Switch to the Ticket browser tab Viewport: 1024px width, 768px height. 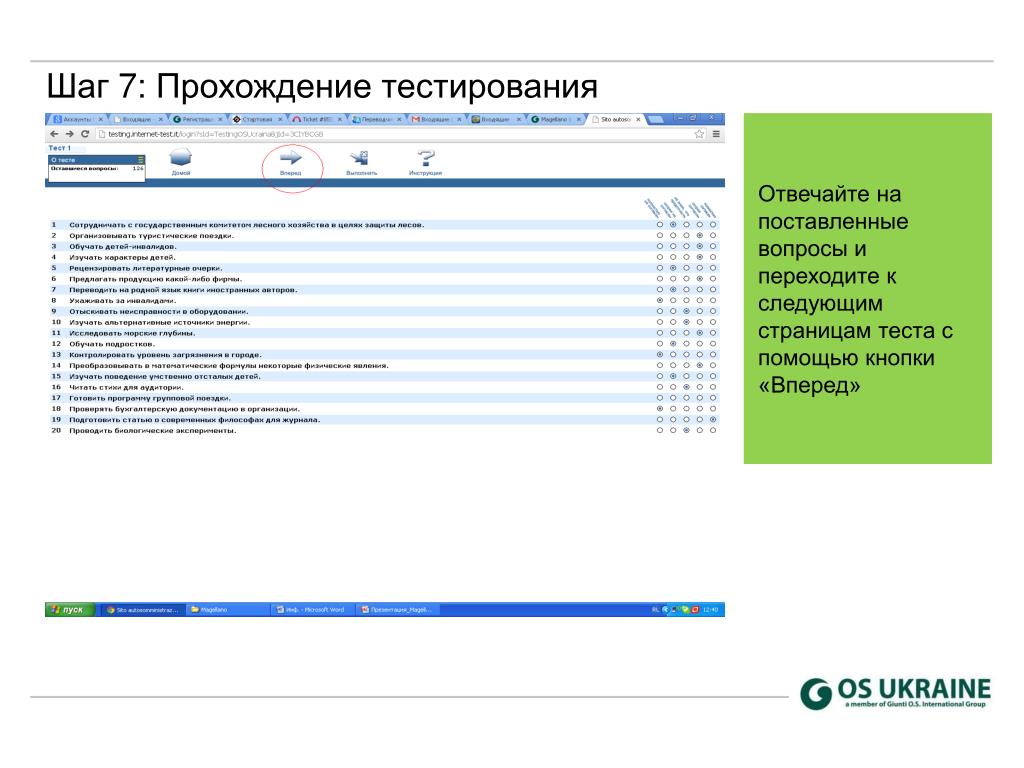(x=317, y=120)
